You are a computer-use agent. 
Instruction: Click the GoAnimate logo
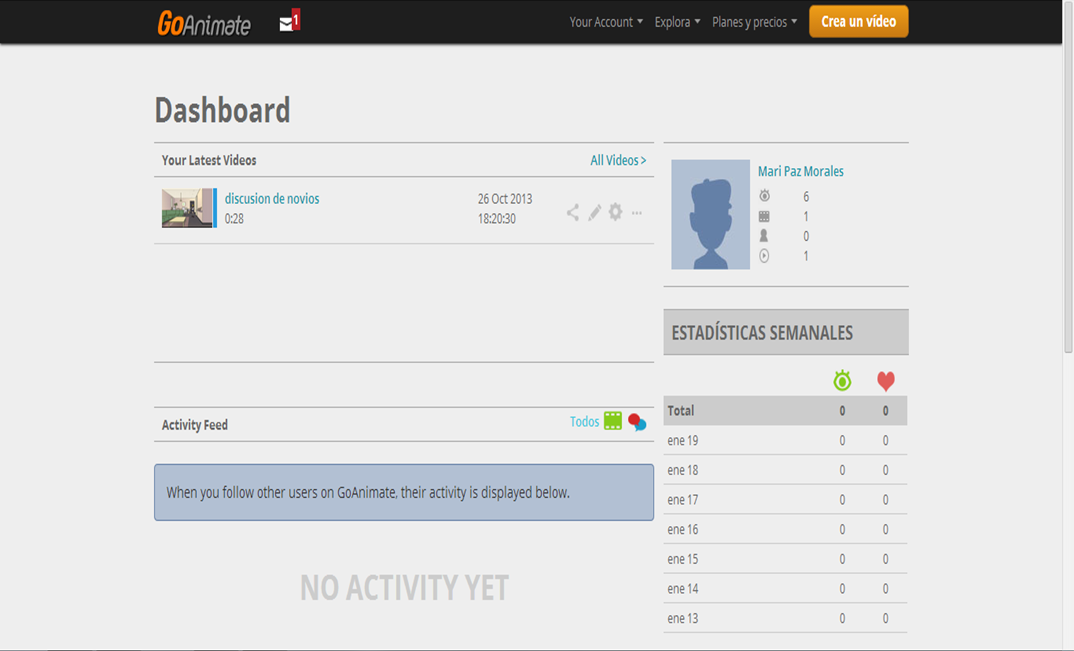[204, 23]
